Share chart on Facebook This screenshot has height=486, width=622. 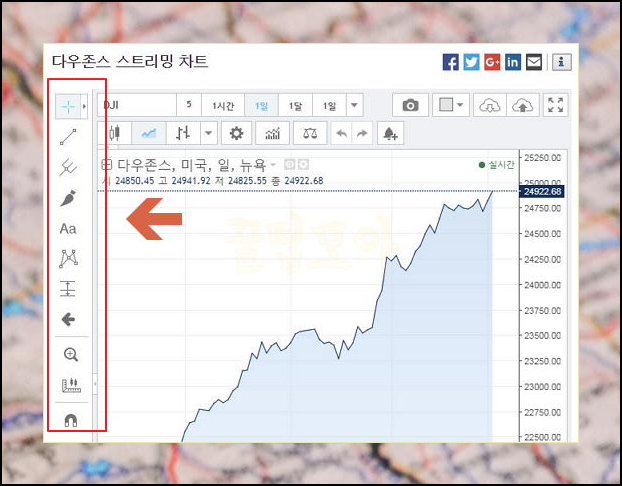pos(451,62)
